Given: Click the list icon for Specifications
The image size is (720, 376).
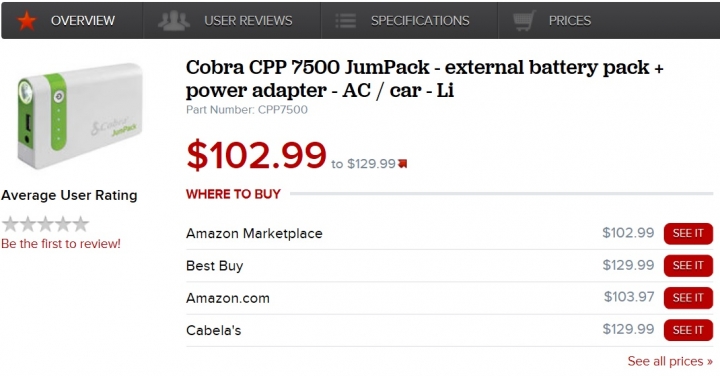Looking at the screenshot, I should tap(345, 21).
